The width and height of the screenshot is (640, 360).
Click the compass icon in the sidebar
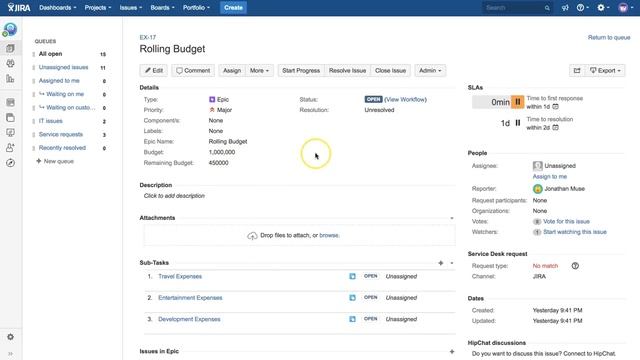(10, 163)
